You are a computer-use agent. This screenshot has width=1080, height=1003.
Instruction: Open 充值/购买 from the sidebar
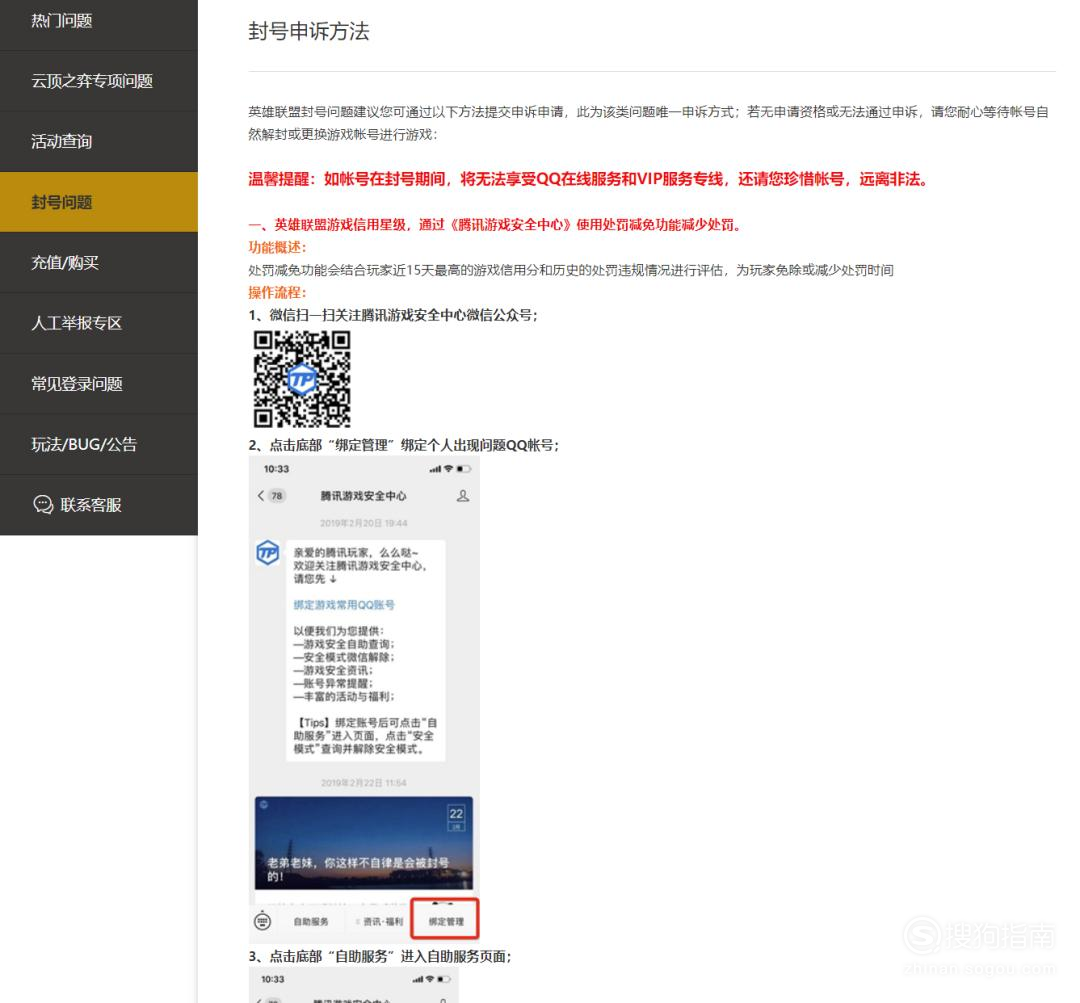click(98, 262)
